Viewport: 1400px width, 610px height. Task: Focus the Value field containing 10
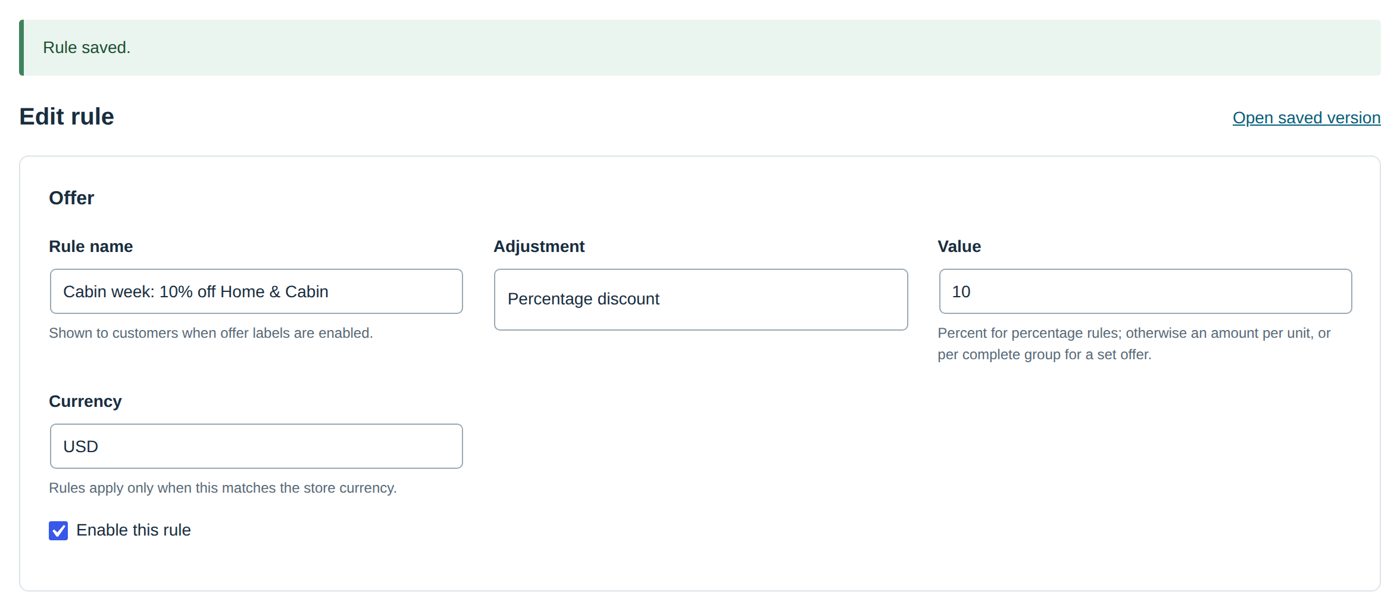coord(1145,291)
